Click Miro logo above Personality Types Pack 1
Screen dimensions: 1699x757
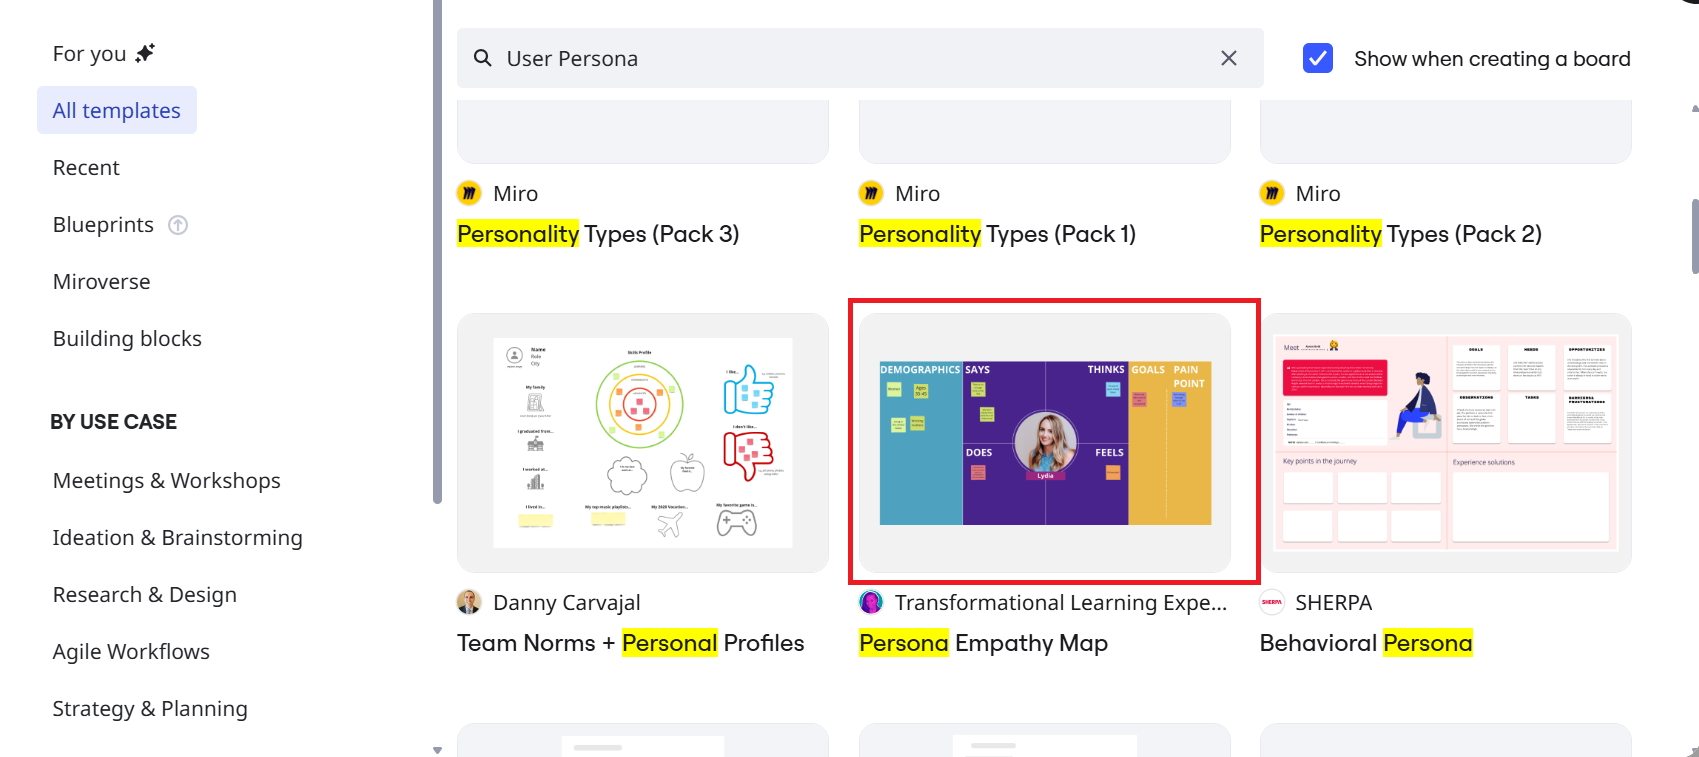pyautogui.click(x=871, y=193)
